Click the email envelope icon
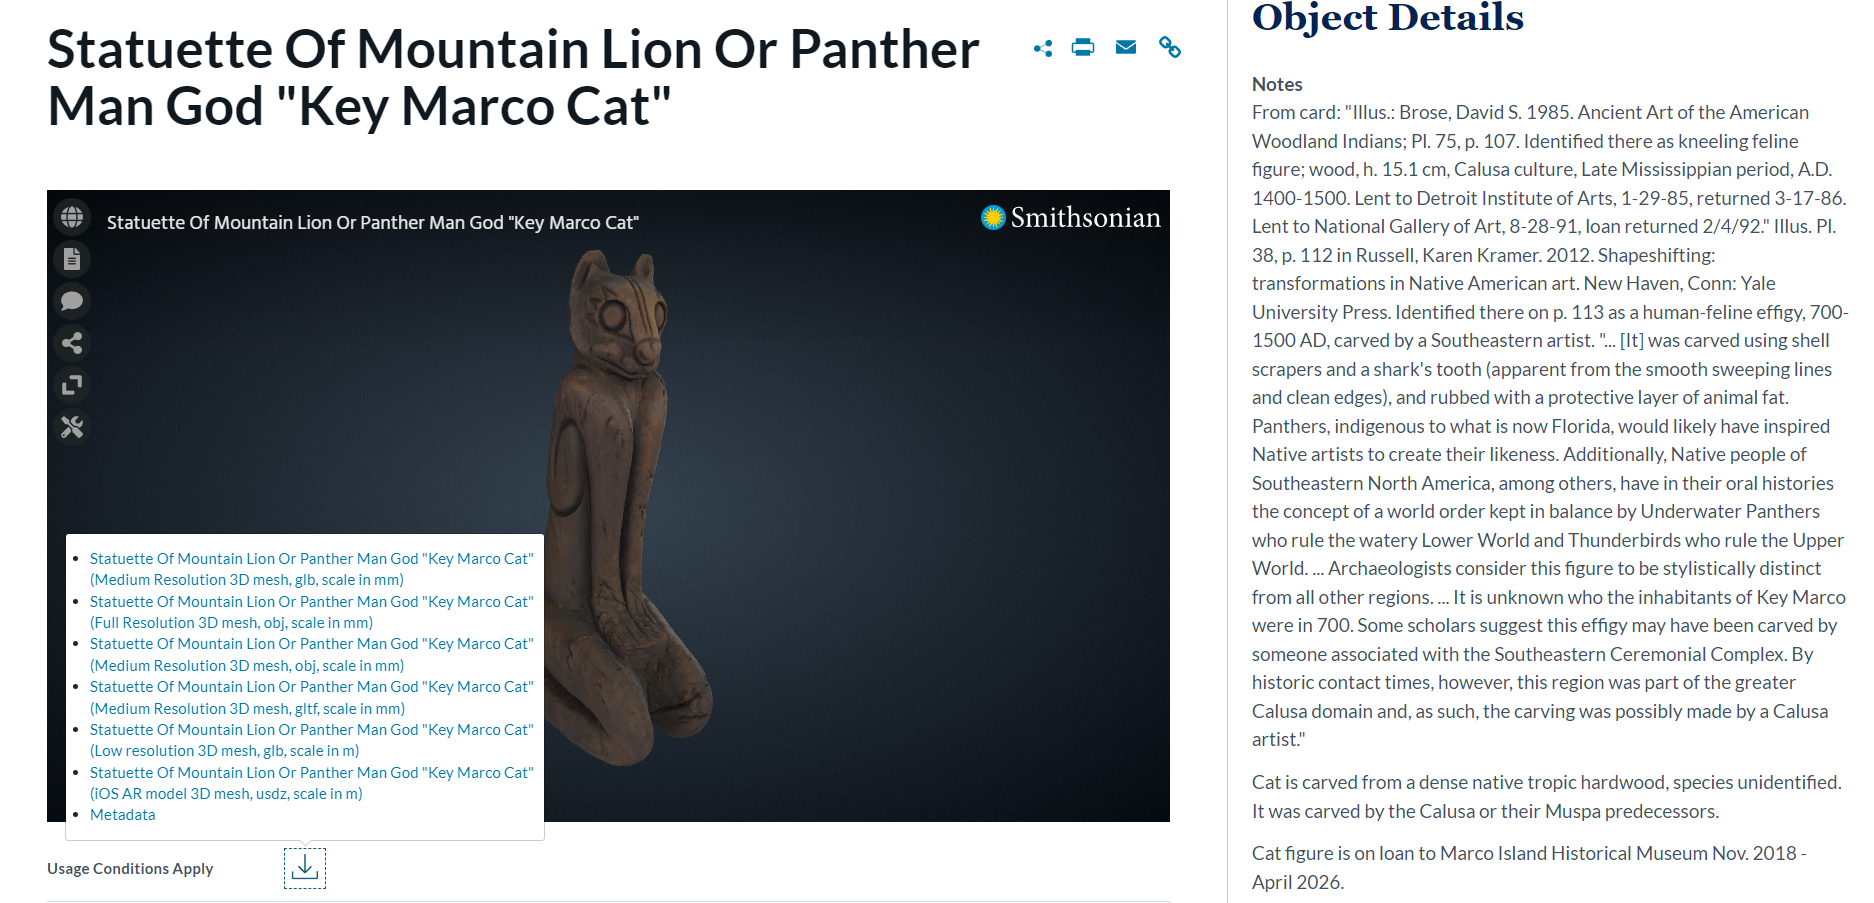 pyautogui.click(x=1126, y=47)
